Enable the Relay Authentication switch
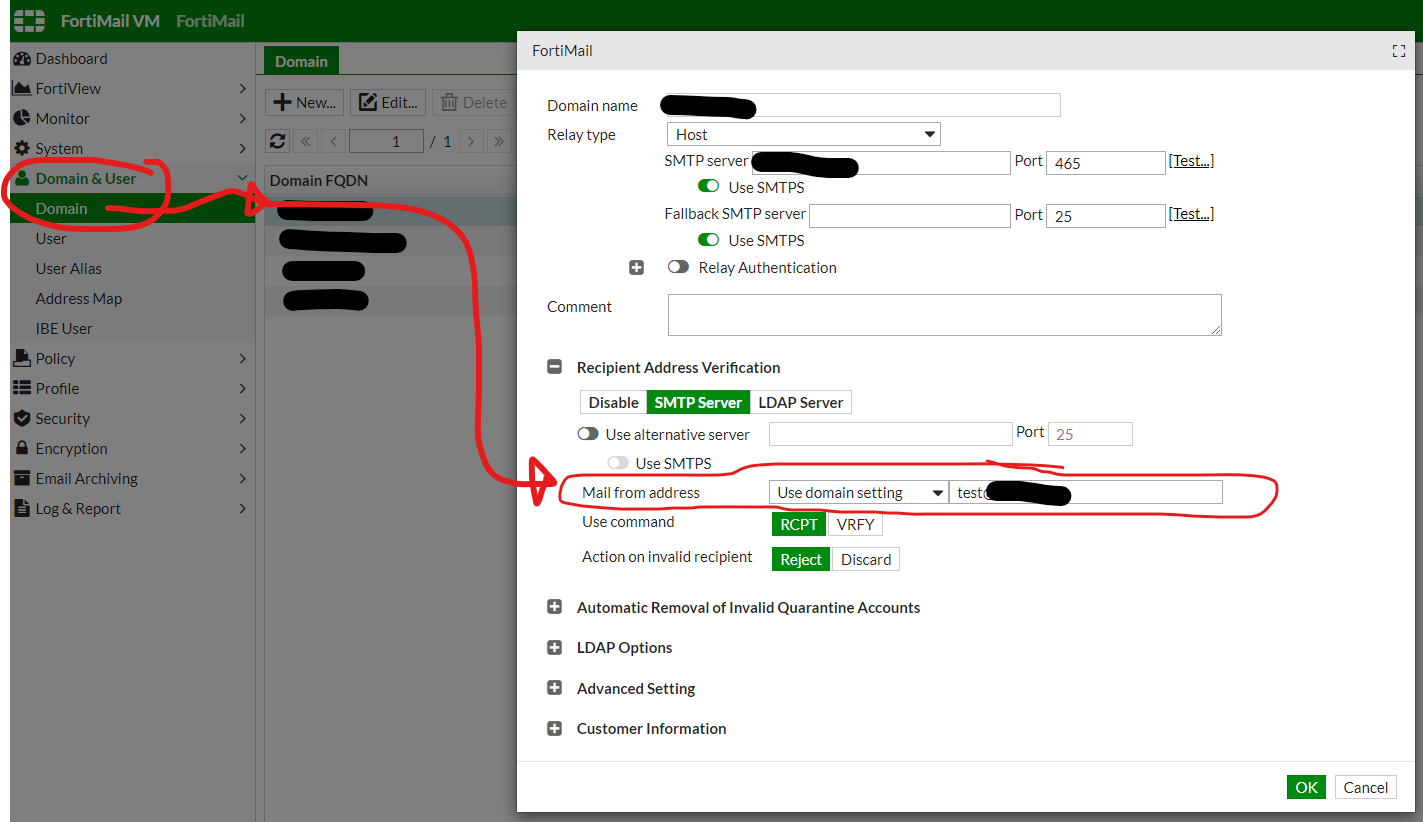The width and height of the screenshot is (1423, 822). [679, 268]
